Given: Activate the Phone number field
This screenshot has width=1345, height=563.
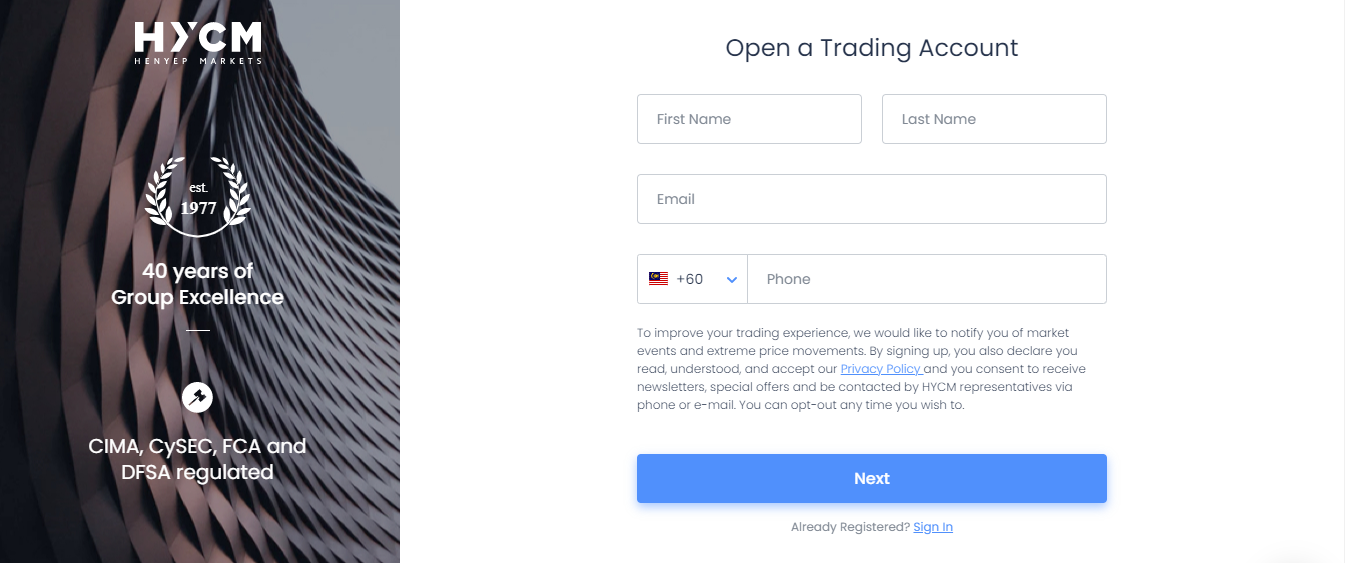Looking at the screenshot, I should [927, 279].
